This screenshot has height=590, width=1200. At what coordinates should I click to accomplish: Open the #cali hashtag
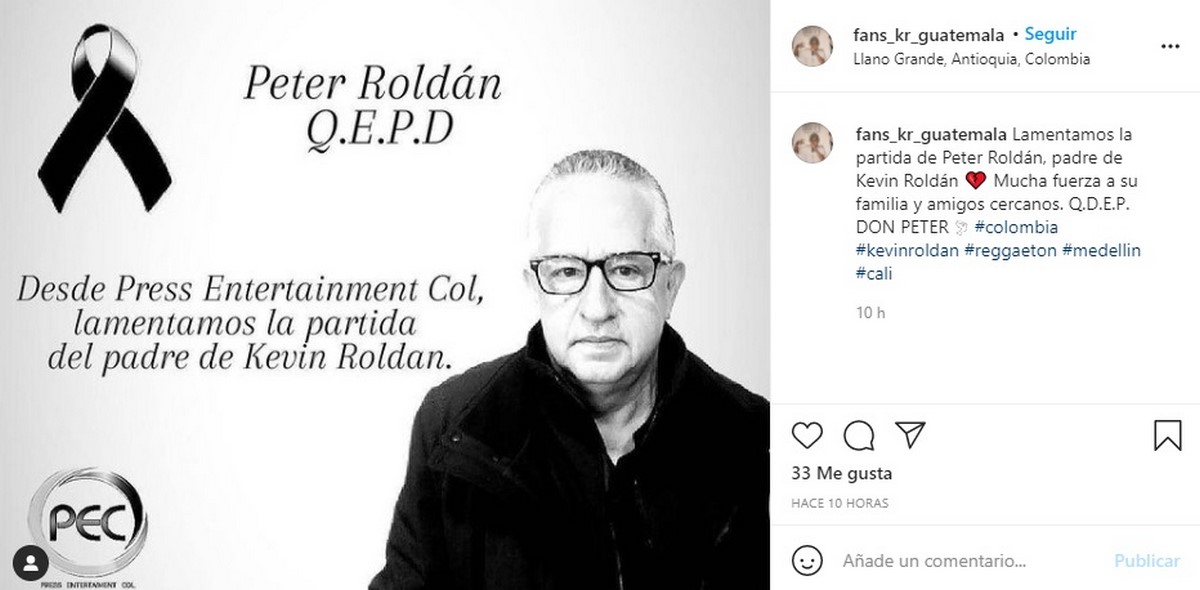click(x=874, y=274)
